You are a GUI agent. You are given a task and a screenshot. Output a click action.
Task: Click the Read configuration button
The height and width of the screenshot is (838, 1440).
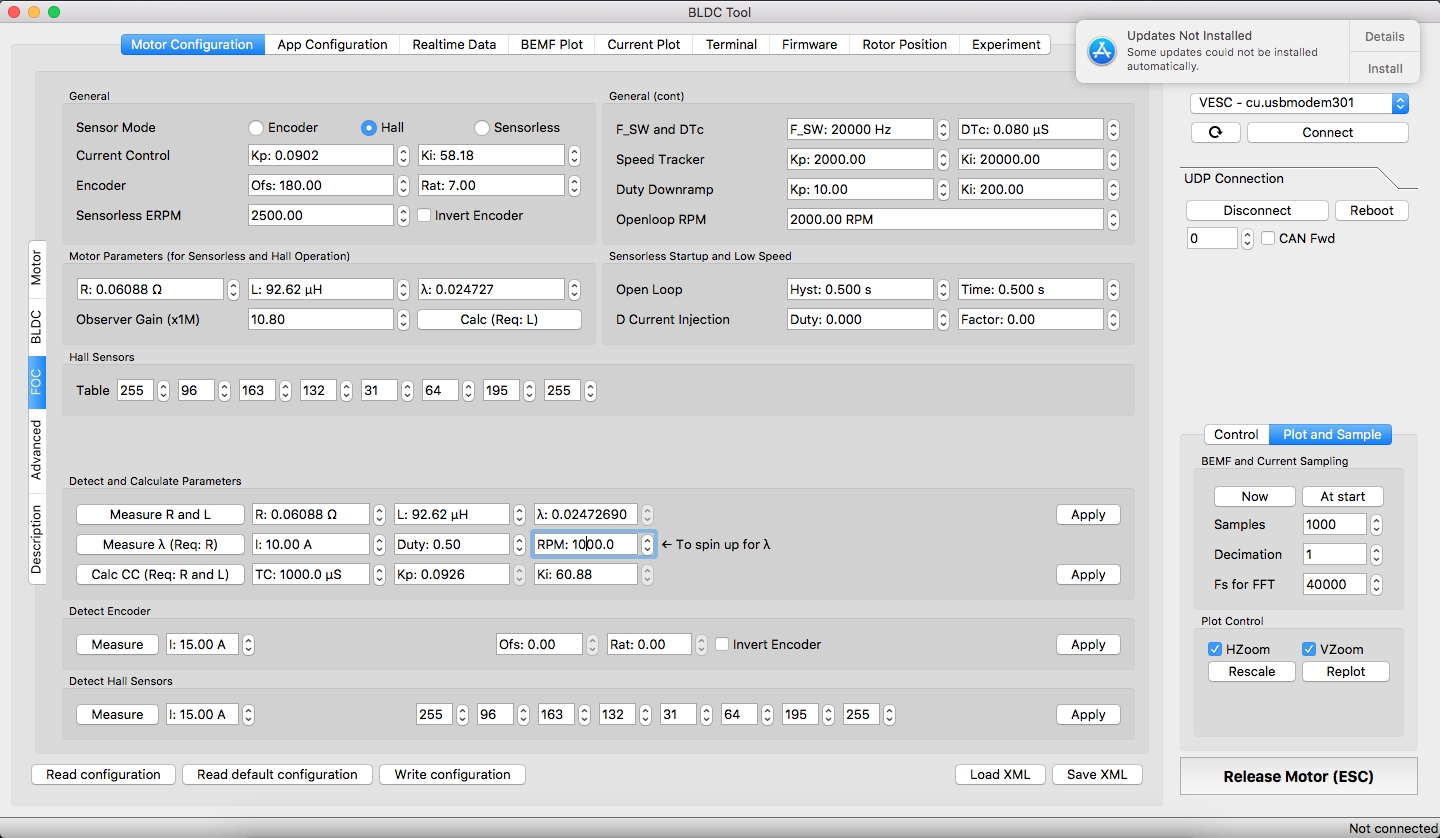[x=103, y=774]
